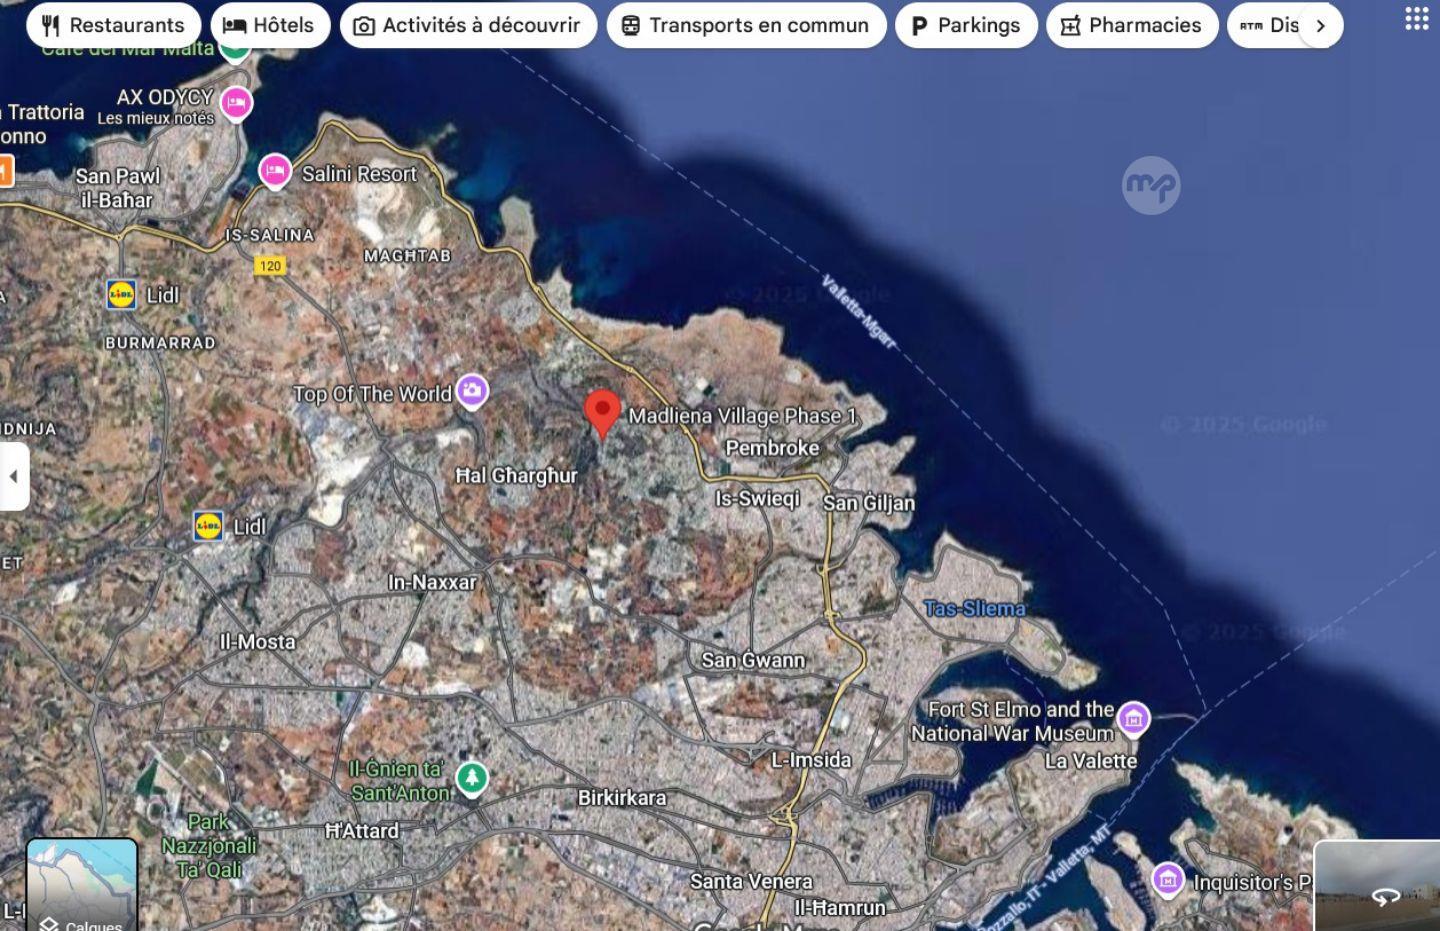Image resolution: width=1440 pixels, height=931 pixels.
Task: Click the Fort St Elmo museum marker
Action: (x=1133, y=717)
